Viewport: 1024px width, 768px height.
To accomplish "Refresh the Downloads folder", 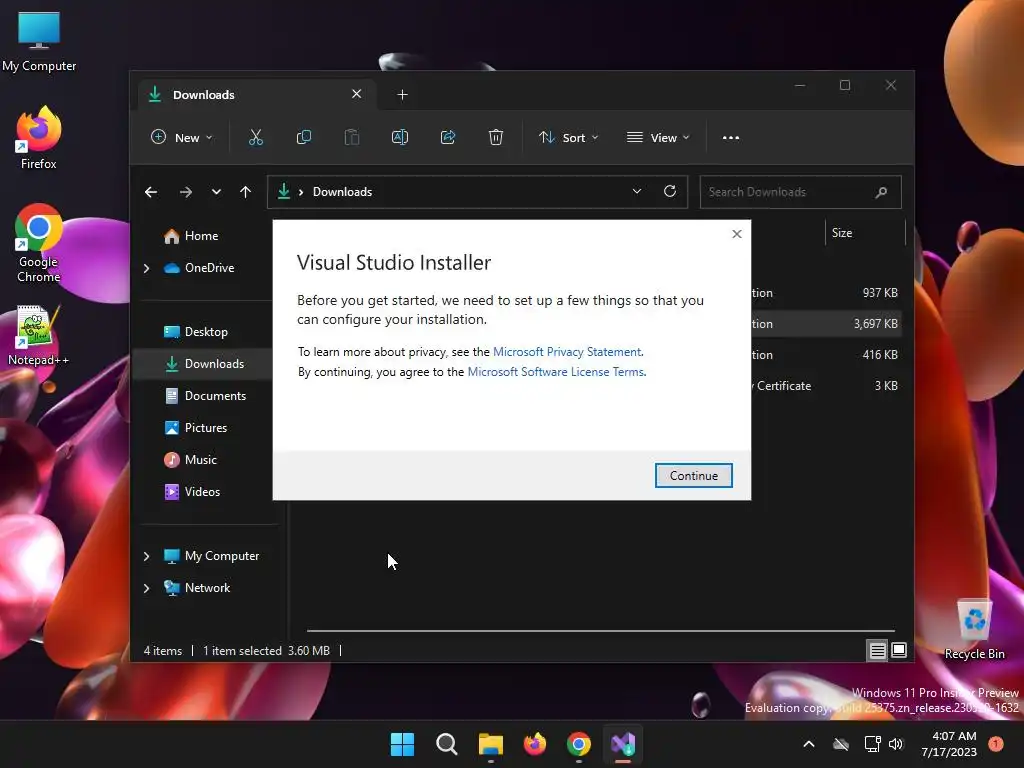I will [x=669, y=191].
